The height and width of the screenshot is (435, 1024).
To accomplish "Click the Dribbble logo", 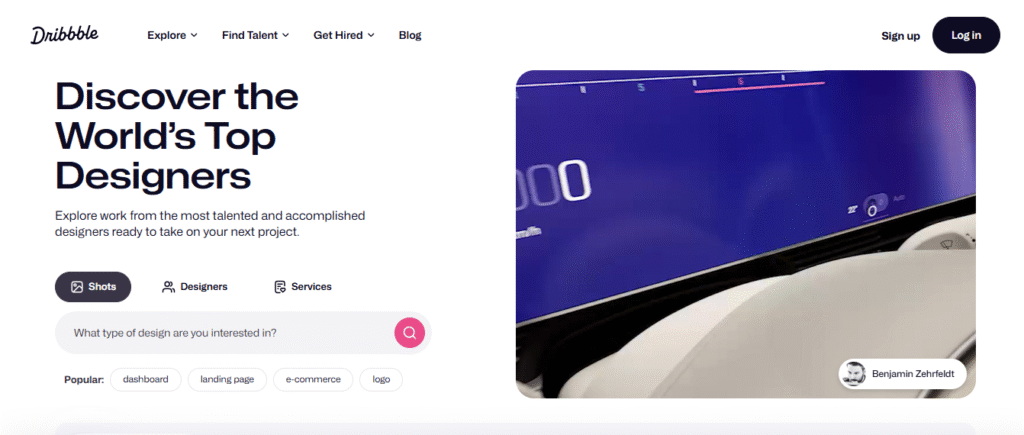I will coord(64,35).
